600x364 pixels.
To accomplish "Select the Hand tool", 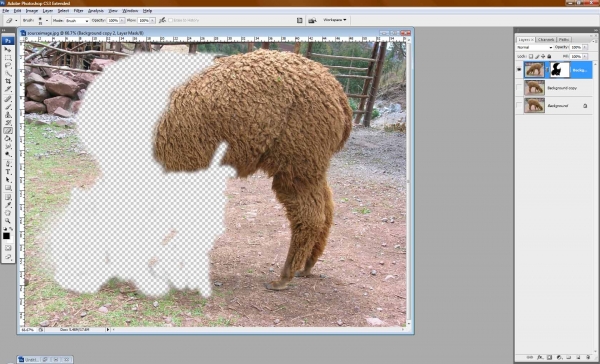I will click(8, 213).
